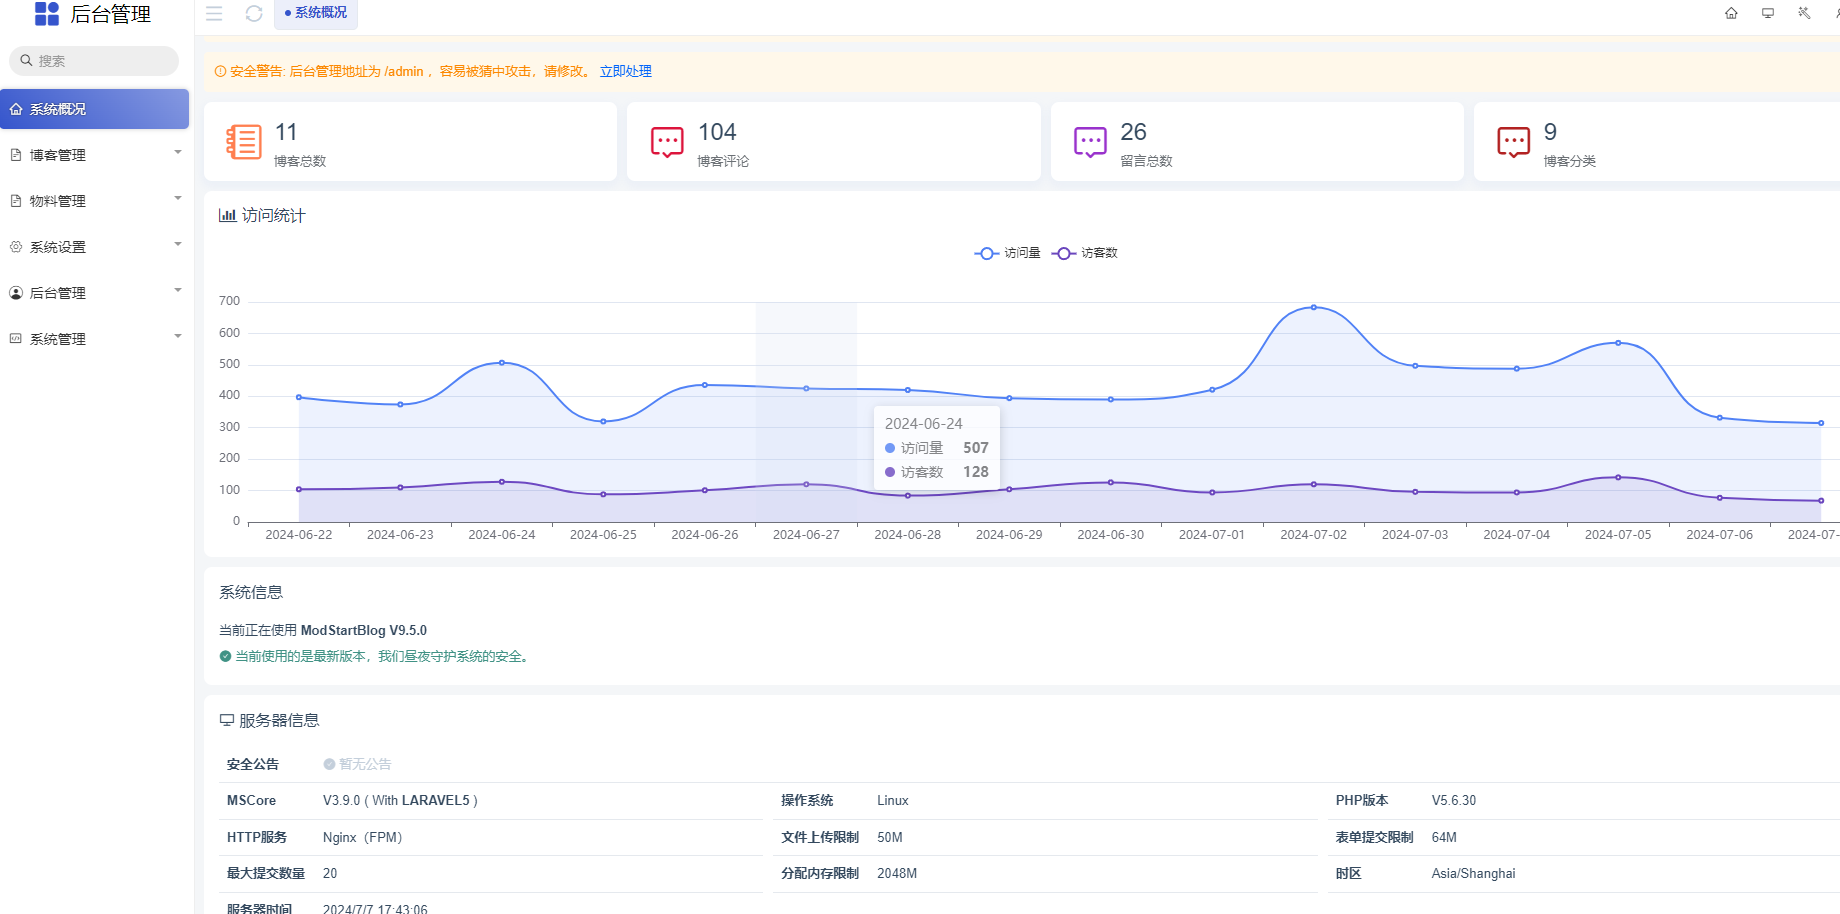Viewport: 1840px width, 914px height.
Task: Expand the 系统设置 menu arrow
Action: click(178, 245)
